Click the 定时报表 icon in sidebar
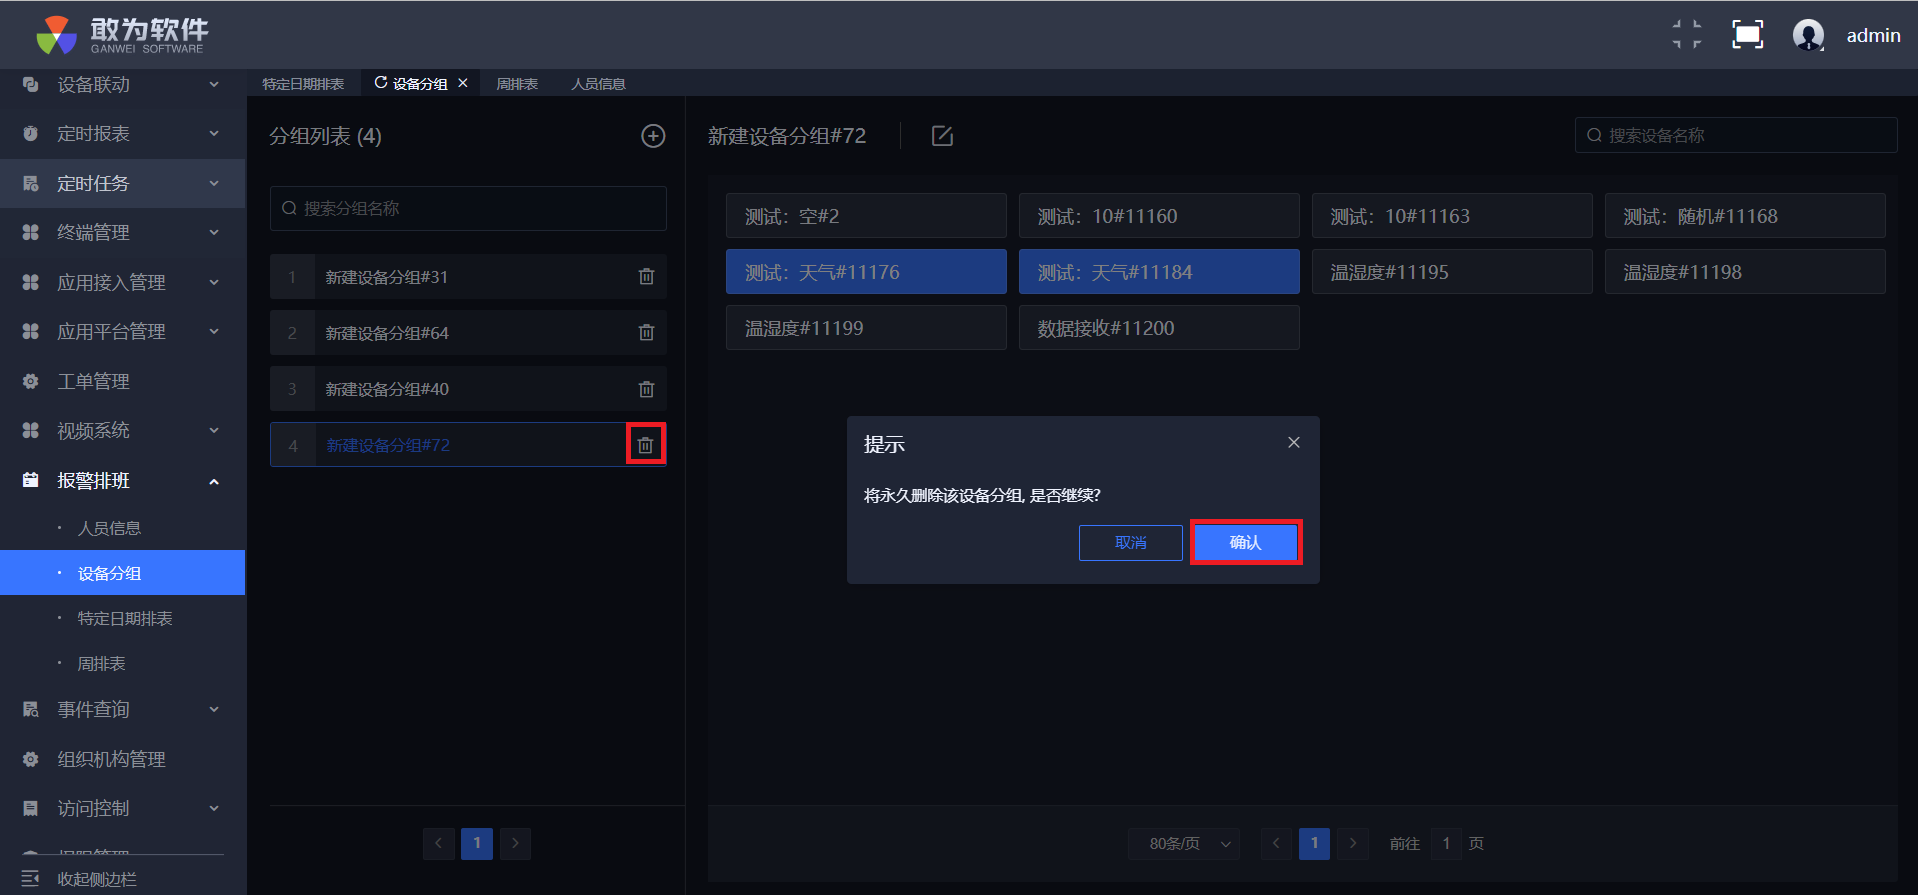 pyautogui.click(x=31, y=133)
